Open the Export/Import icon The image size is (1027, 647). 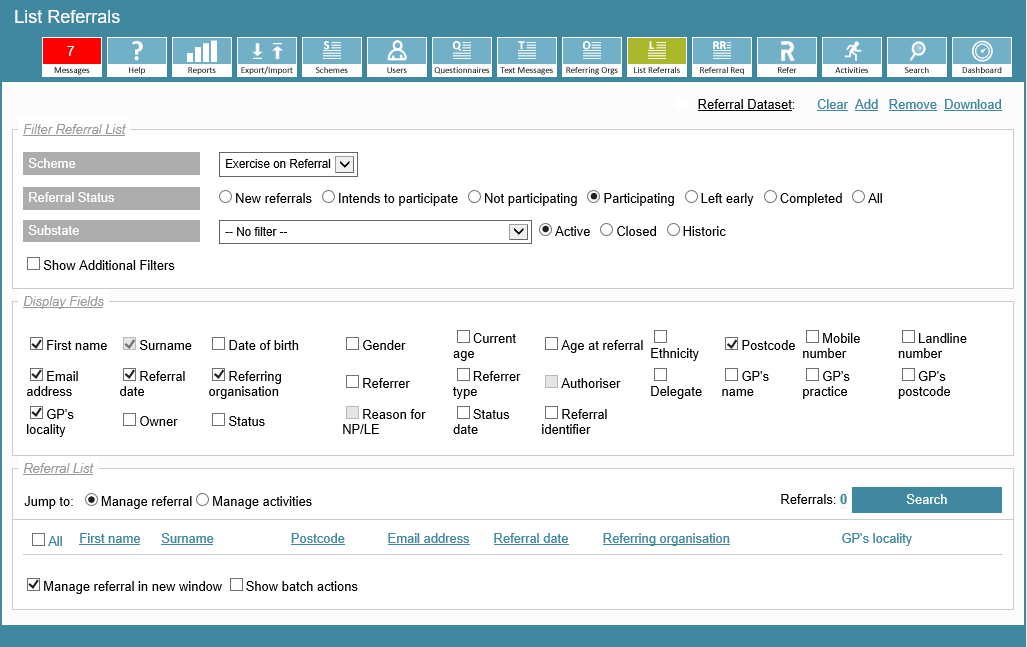click(x=267, y=57)
